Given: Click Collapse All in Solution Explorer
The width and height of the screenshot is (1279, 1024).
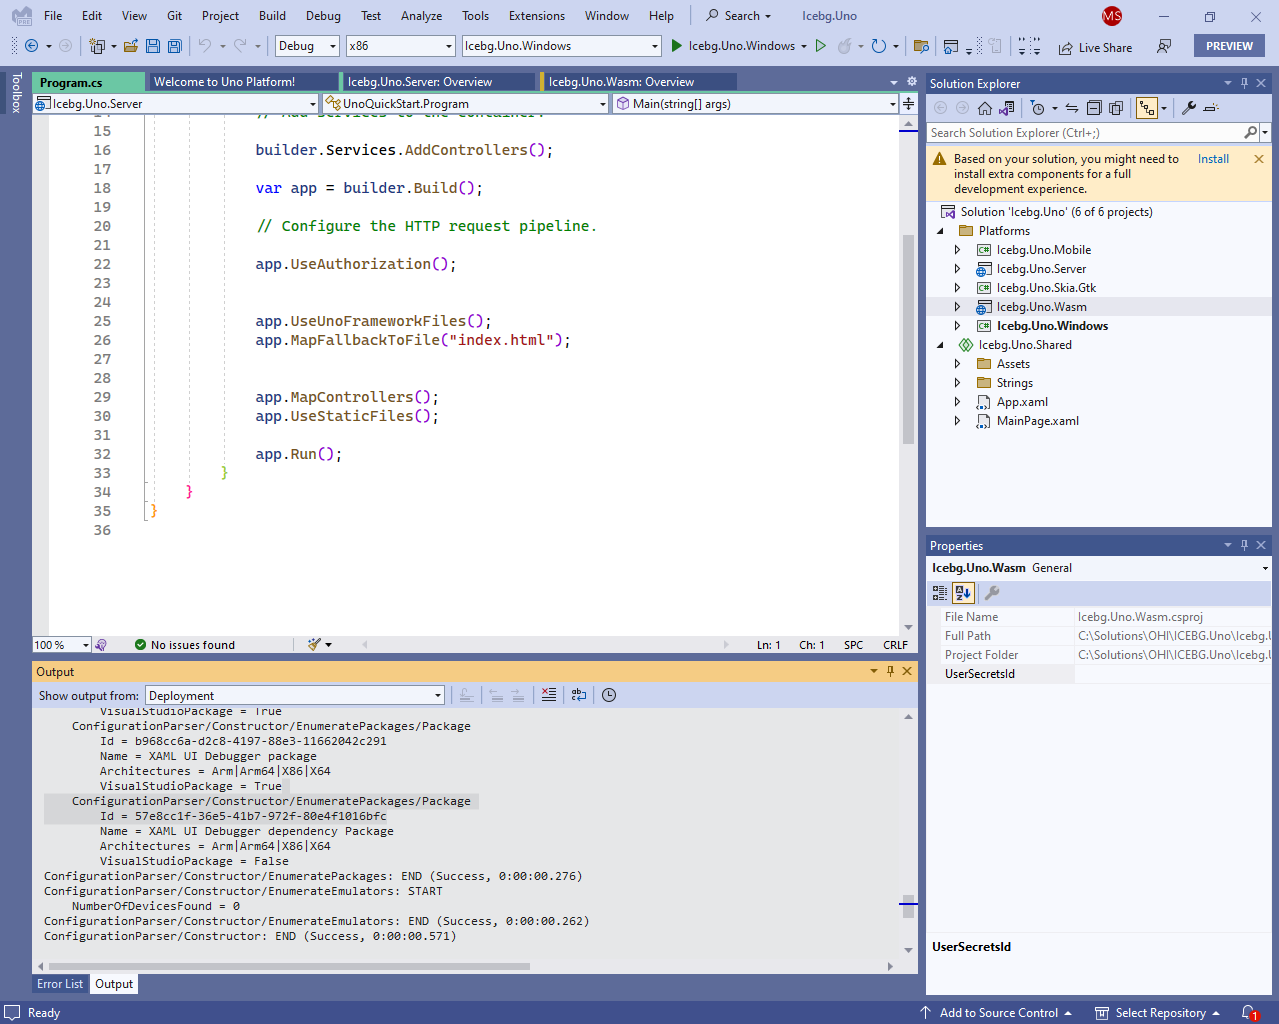Looking at the screenshot, I should coord(1094,108).
